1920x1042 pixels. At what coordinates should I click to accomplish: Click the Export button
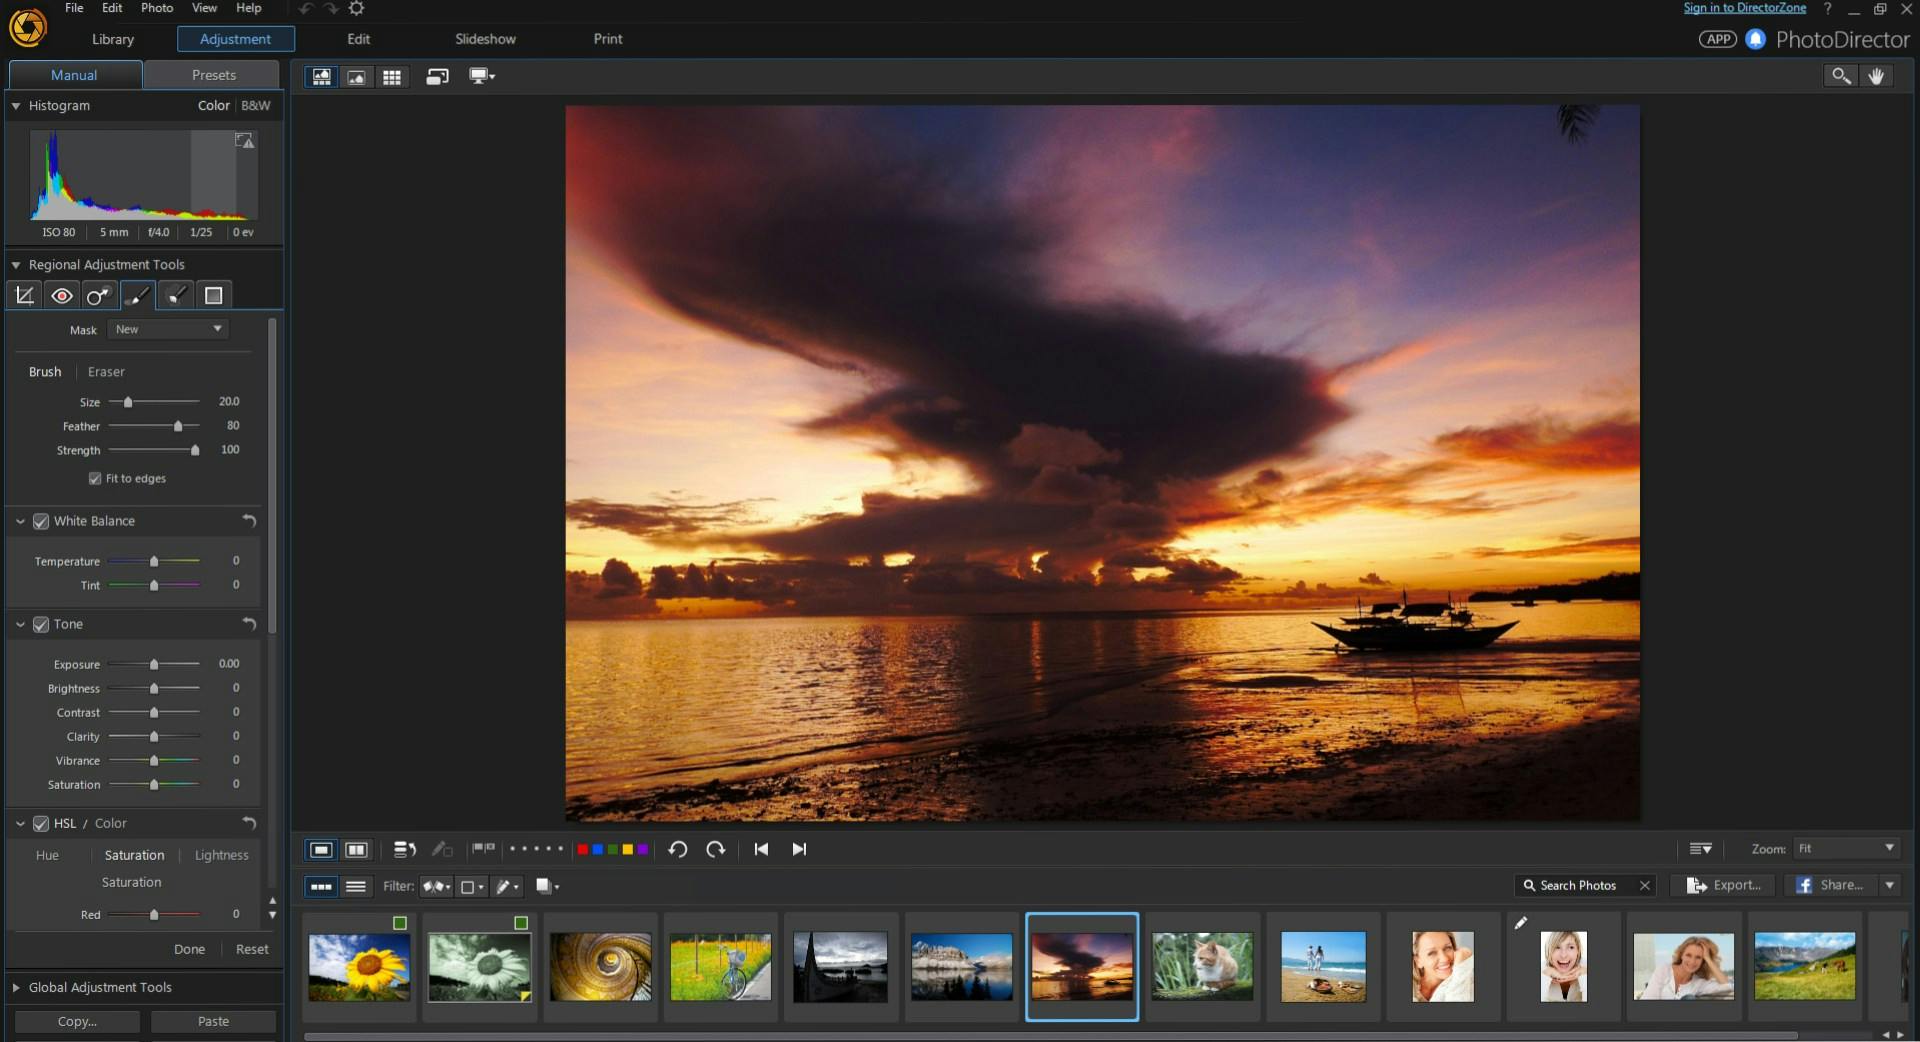[1722, 885]
